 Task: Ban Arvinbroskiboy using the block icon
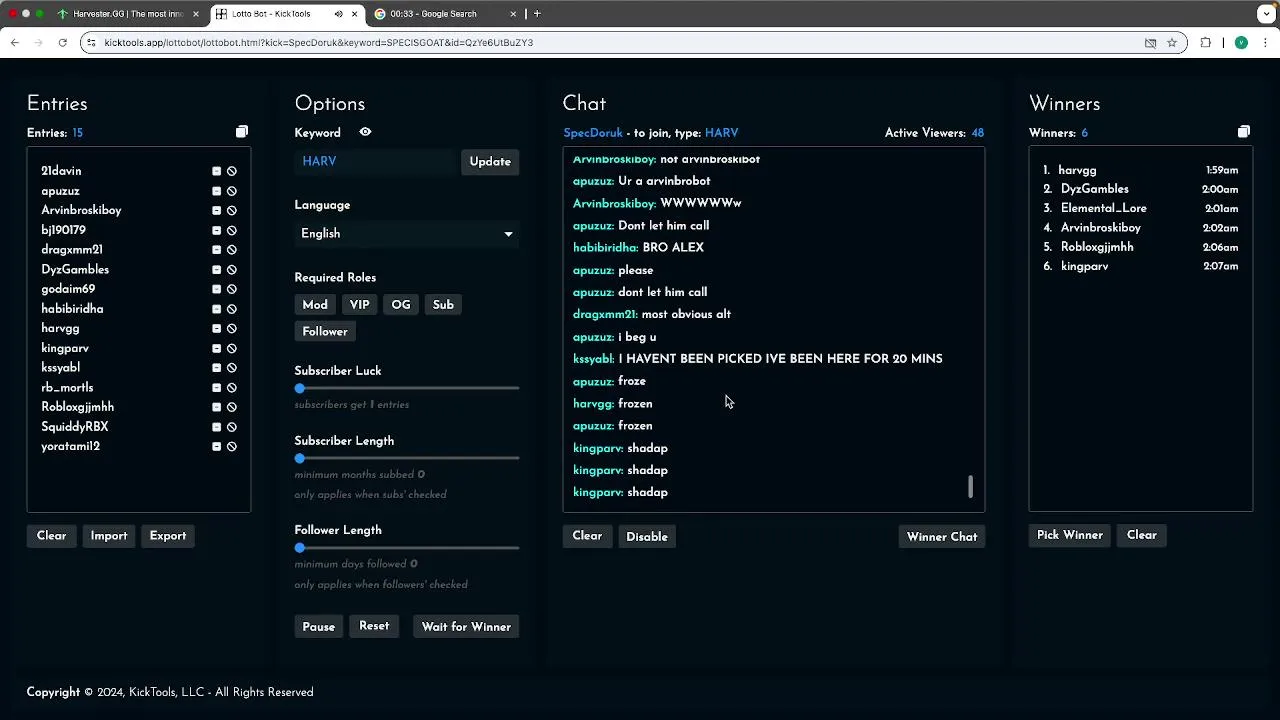point(232,210)
